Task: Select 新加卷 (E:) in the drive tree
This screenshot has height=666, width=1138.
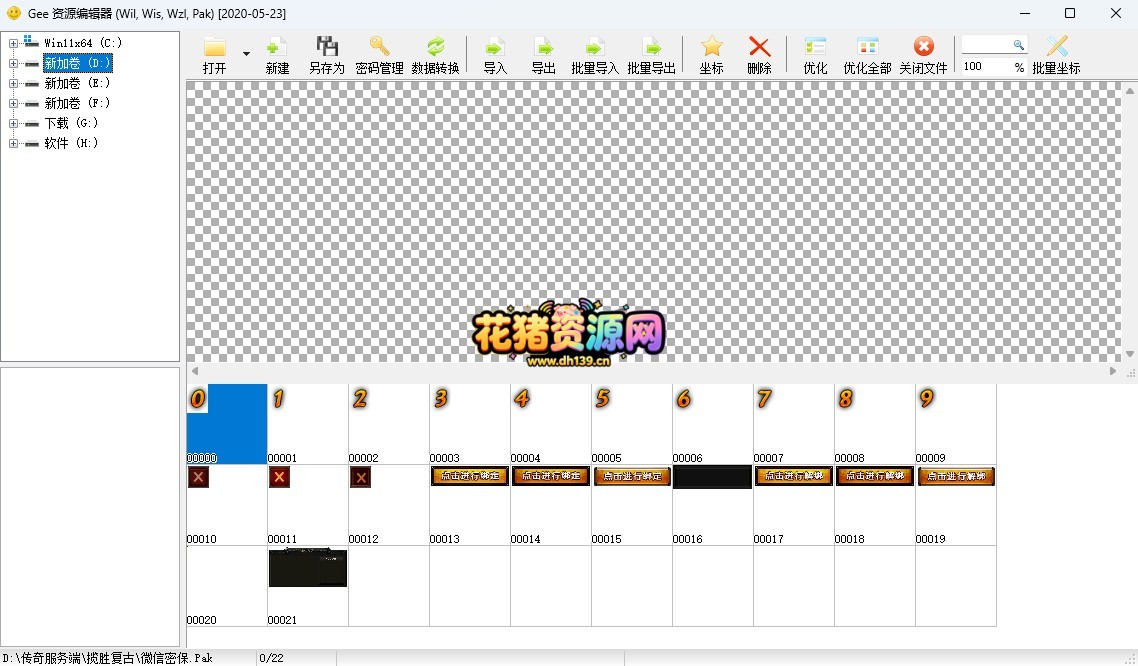Action: pos(77,83)
